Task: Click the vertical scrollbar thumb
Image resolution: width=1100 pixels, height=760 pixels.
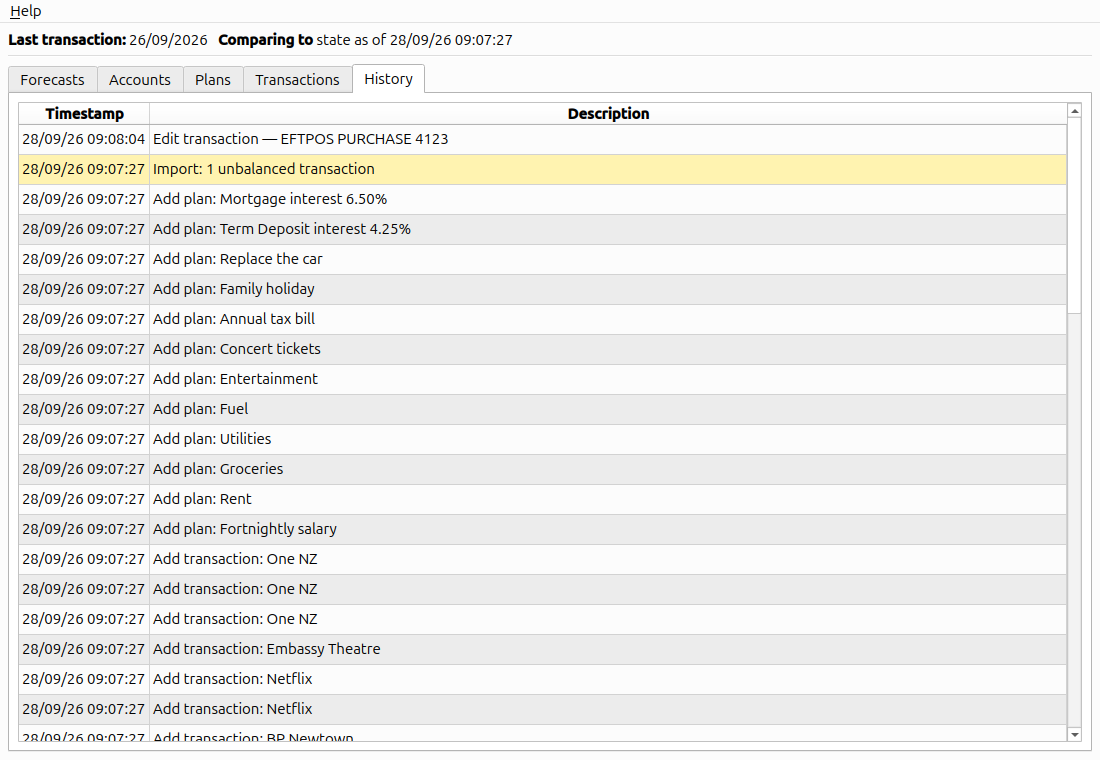Action: [x=1074, y=216]
